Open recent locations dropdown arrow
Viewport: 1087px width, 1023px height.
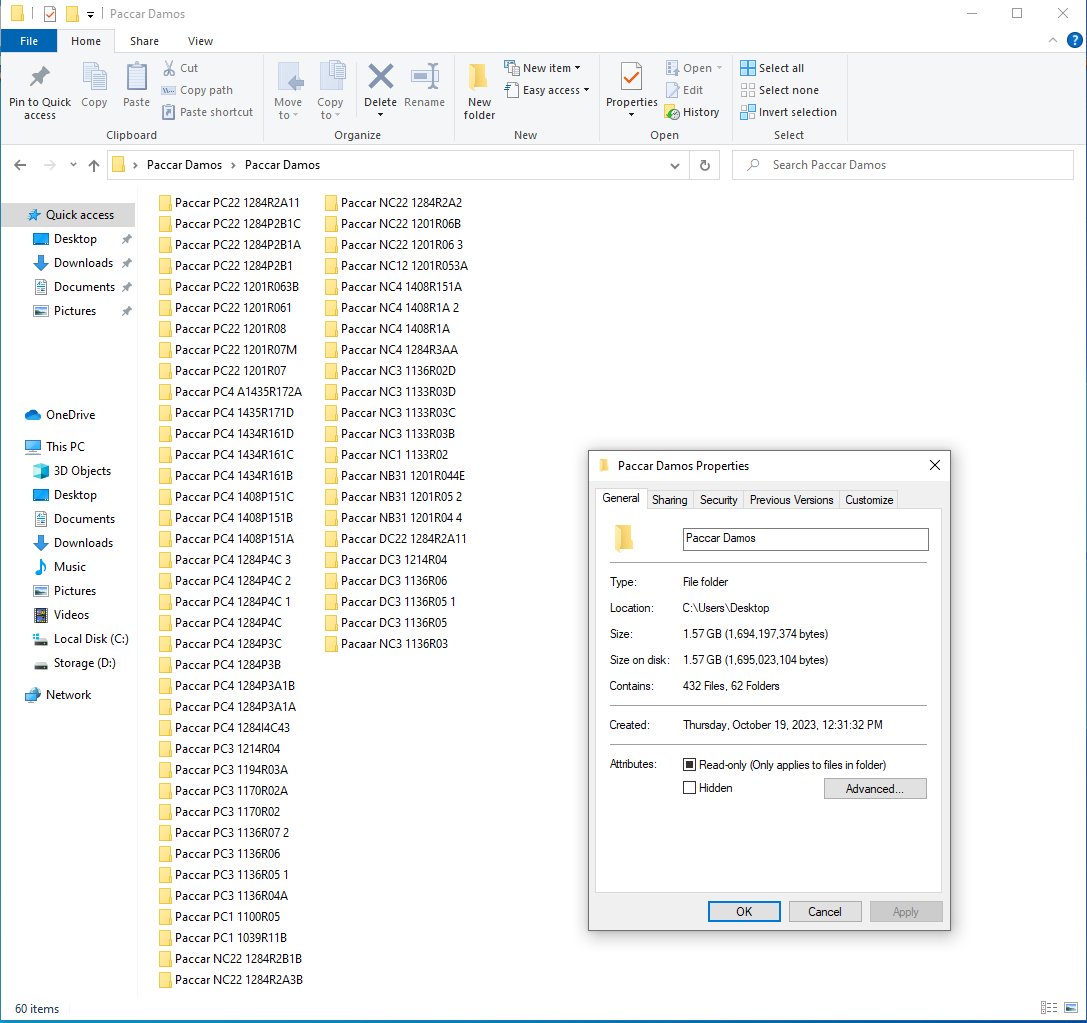(x=73, y=165)
